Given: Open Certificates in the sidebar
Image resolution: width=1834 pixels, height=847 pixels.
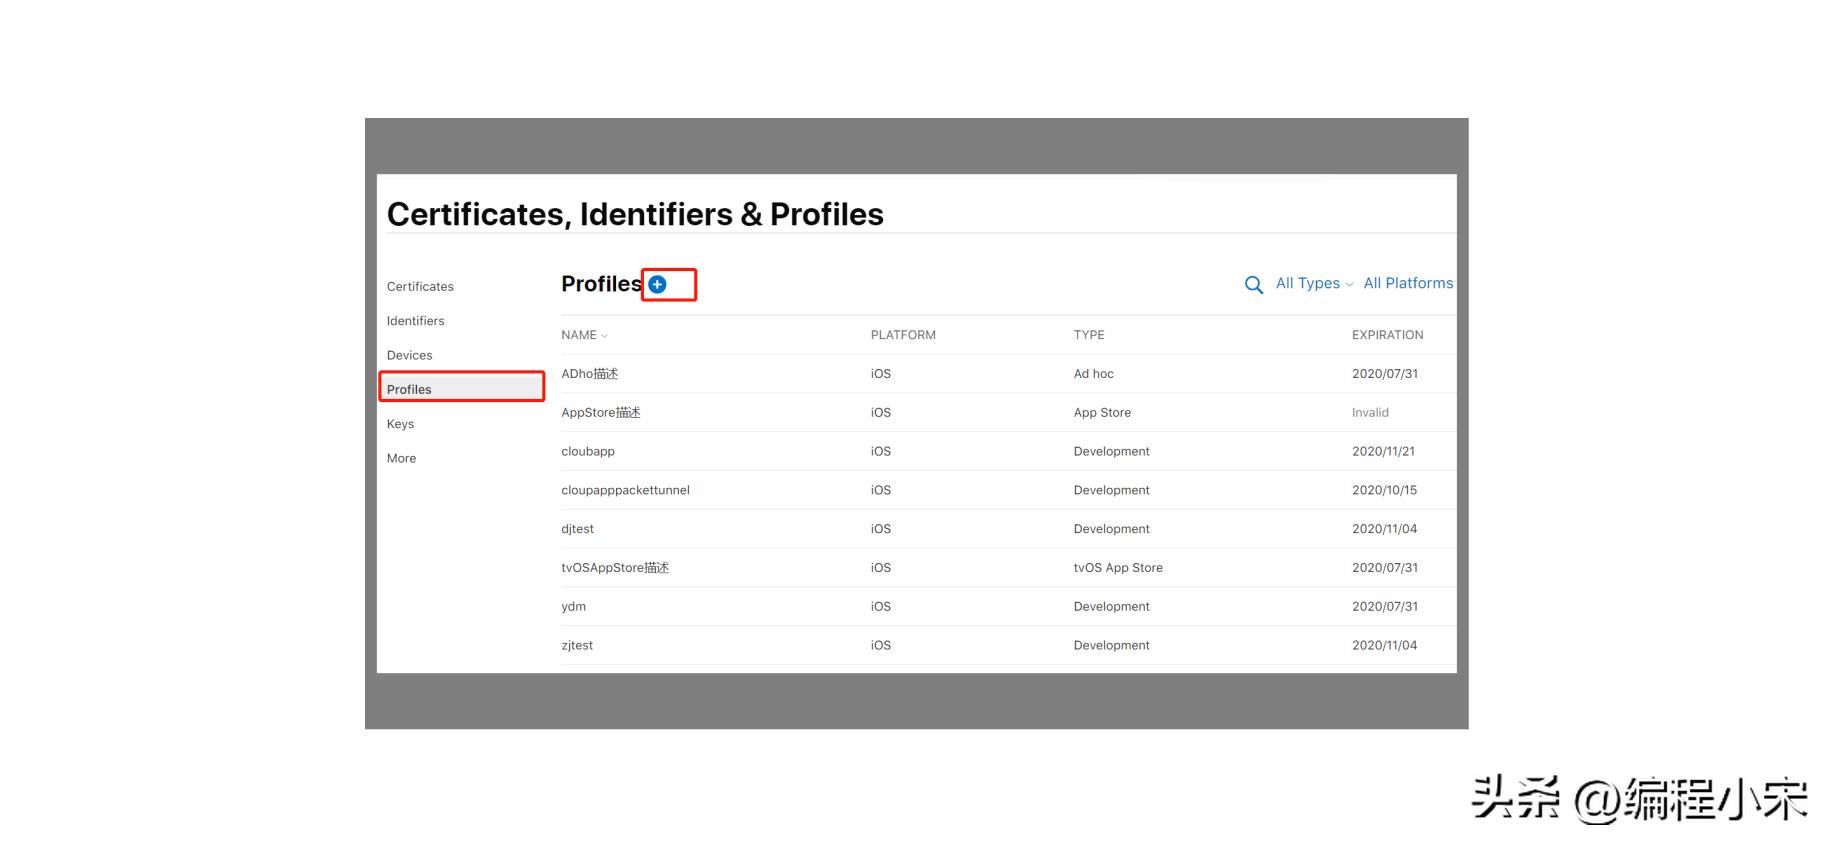Looking at the screenshot, I should tap(420, 287).
